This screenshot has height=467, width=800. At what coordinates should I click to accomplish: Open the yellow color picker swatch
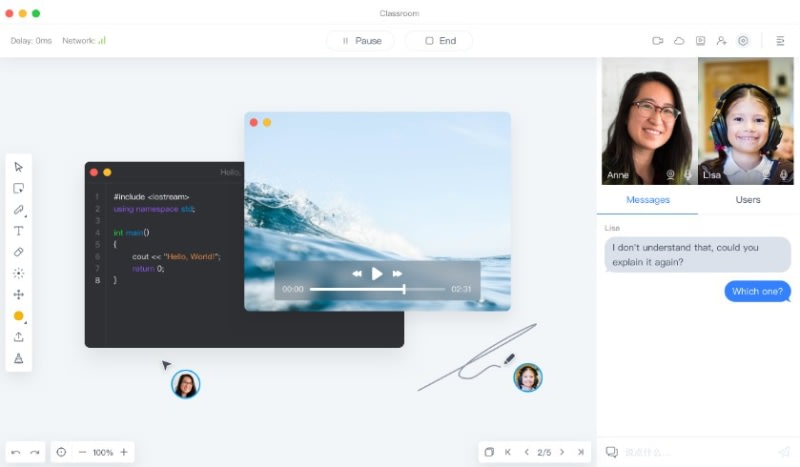(18, 316)
